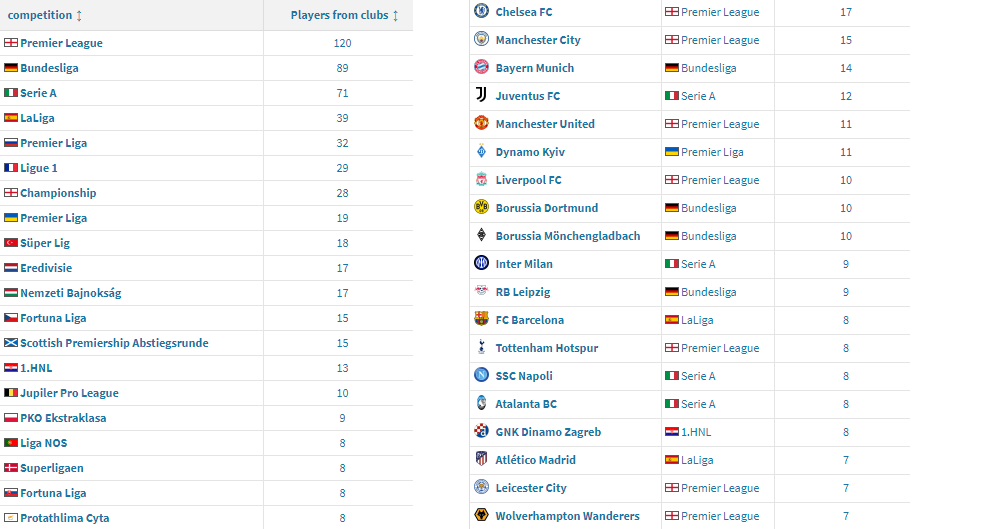1005x529 pixels.
Task: Click the Chelsea FC club crest icon
Action: pyautogui.click(x=481, y=11)
